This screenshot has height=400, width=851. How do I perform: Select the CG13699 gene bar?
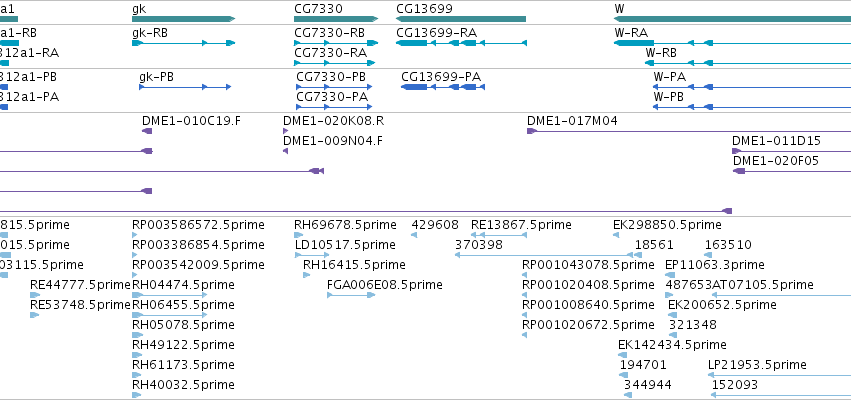click(x=461, y=19)
